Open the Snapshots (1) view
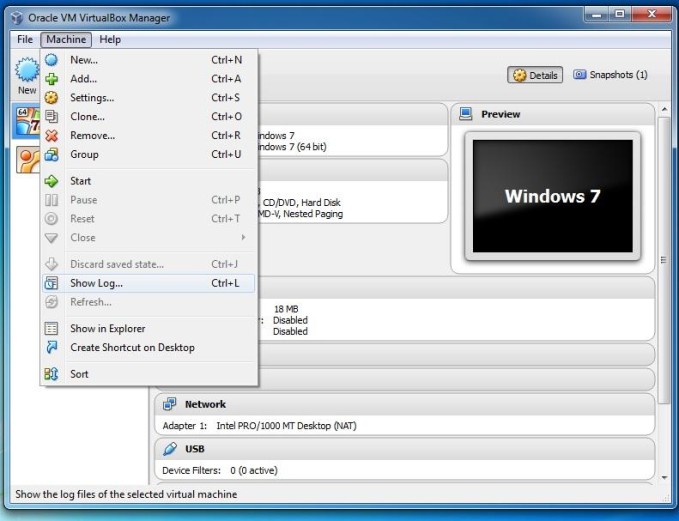This screenshot has height=521, width=679. pyautogui.click(x=610, y=74)
